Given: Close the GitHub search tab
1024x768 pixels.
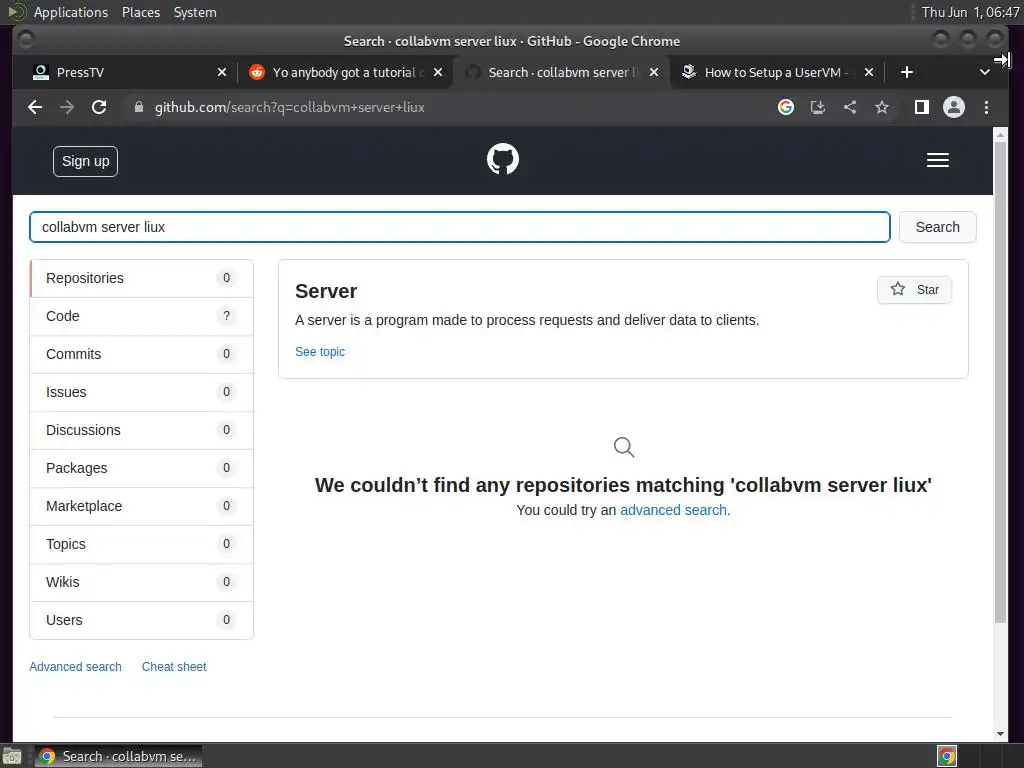Looking at the screenshot, I should (x=654, y=72).
